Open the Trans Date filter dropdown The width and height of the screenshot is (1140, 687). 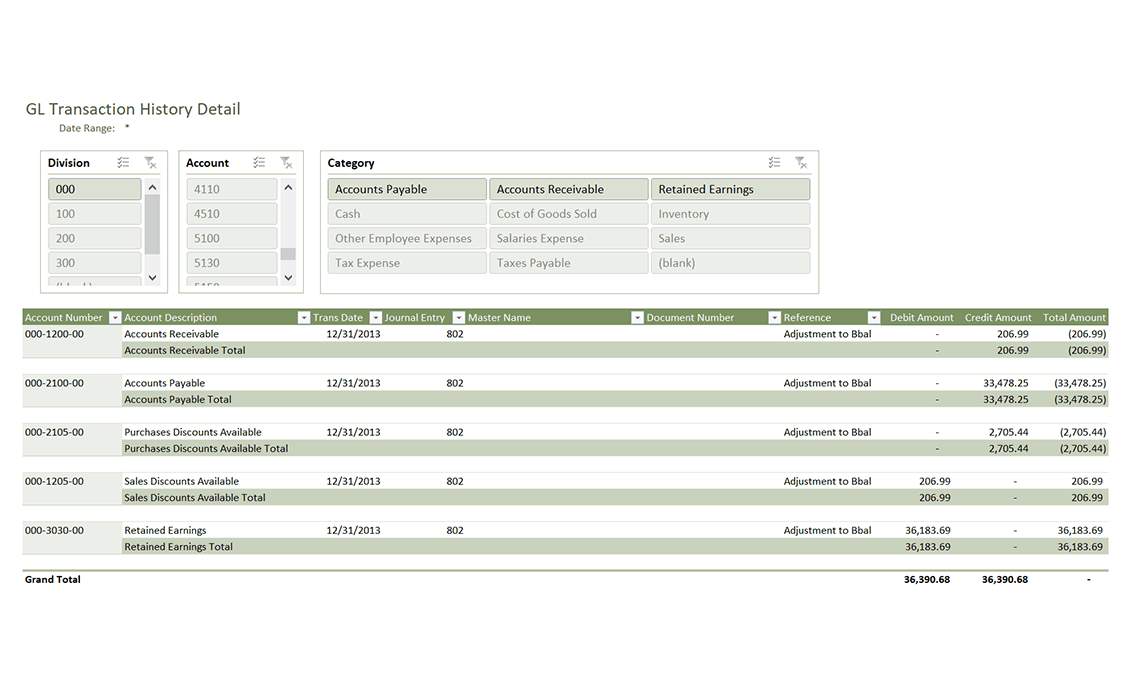(375, 317)
